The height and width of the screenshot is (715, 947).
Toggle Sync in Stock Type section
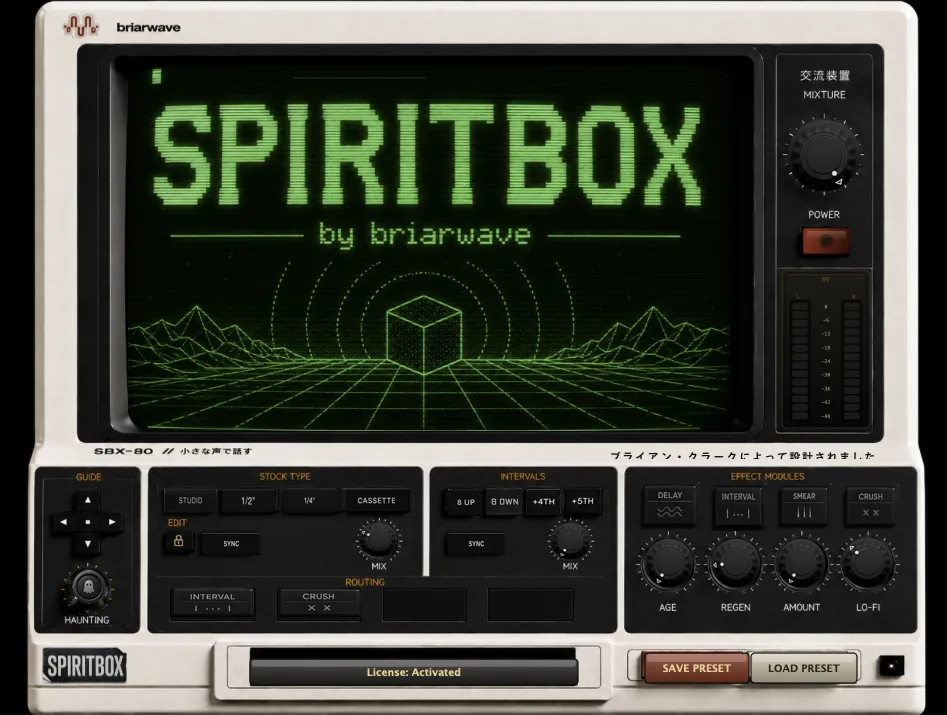[231, 543]
